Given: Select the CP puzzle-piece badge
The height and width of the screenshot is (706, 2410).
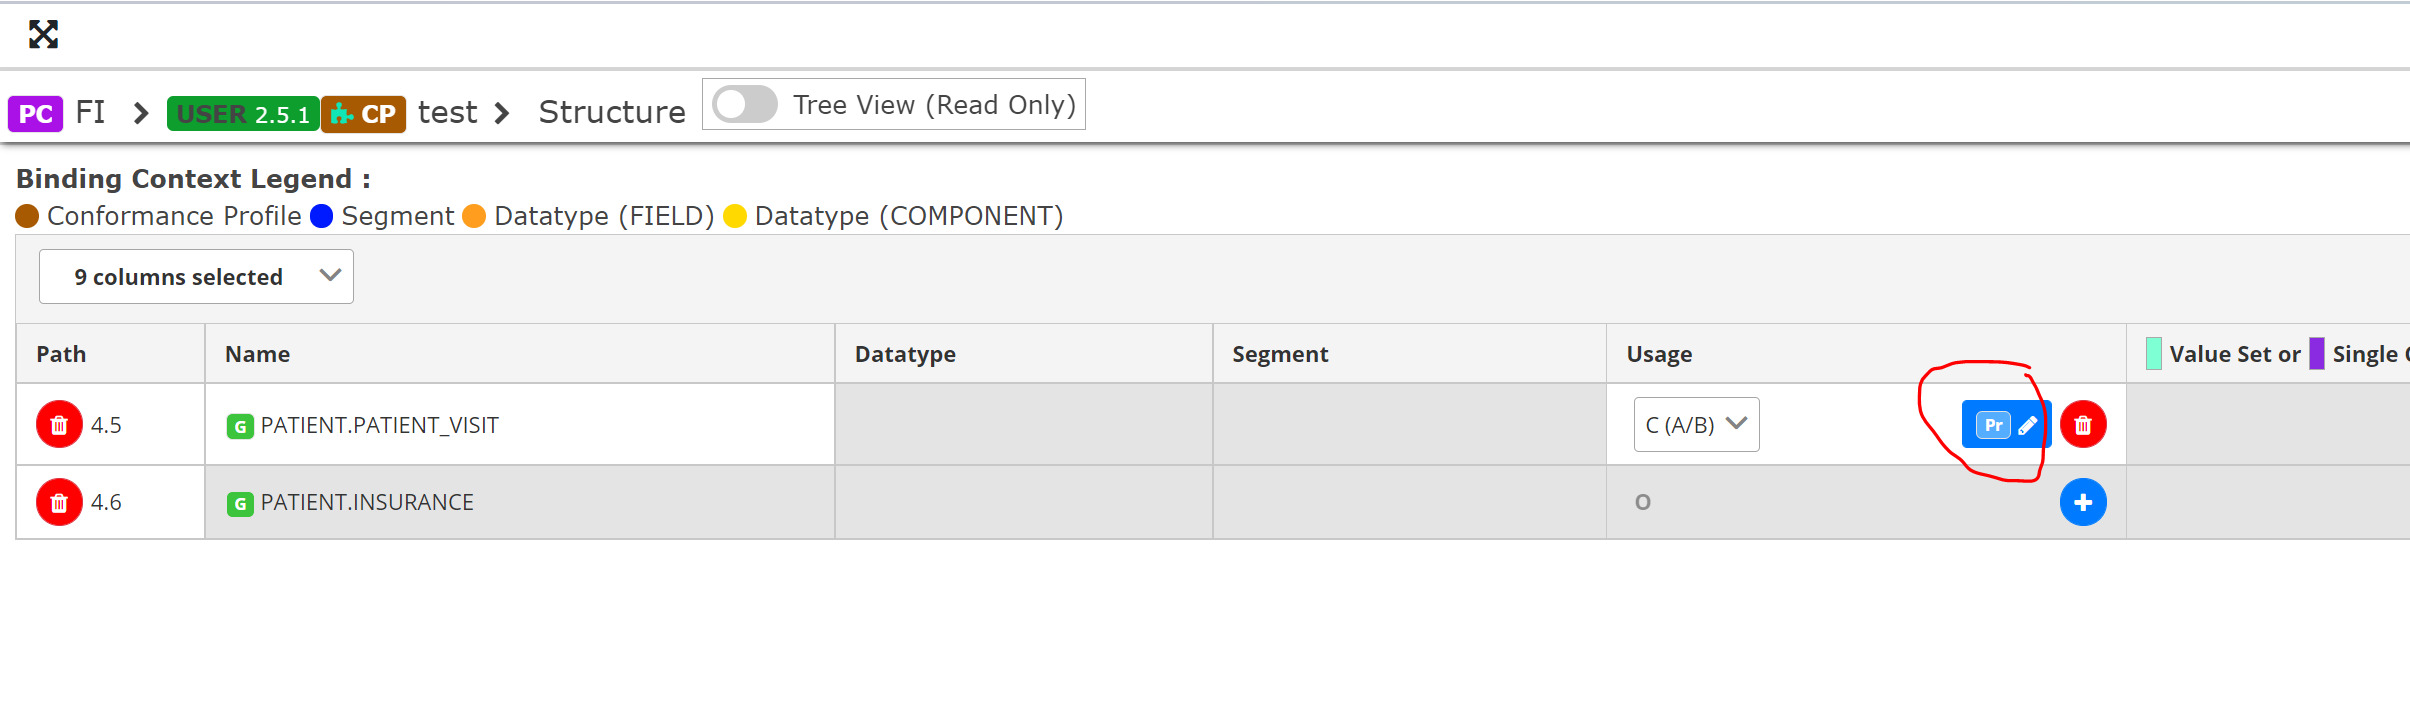Looking at the screenshot, I should click(364, 113).
